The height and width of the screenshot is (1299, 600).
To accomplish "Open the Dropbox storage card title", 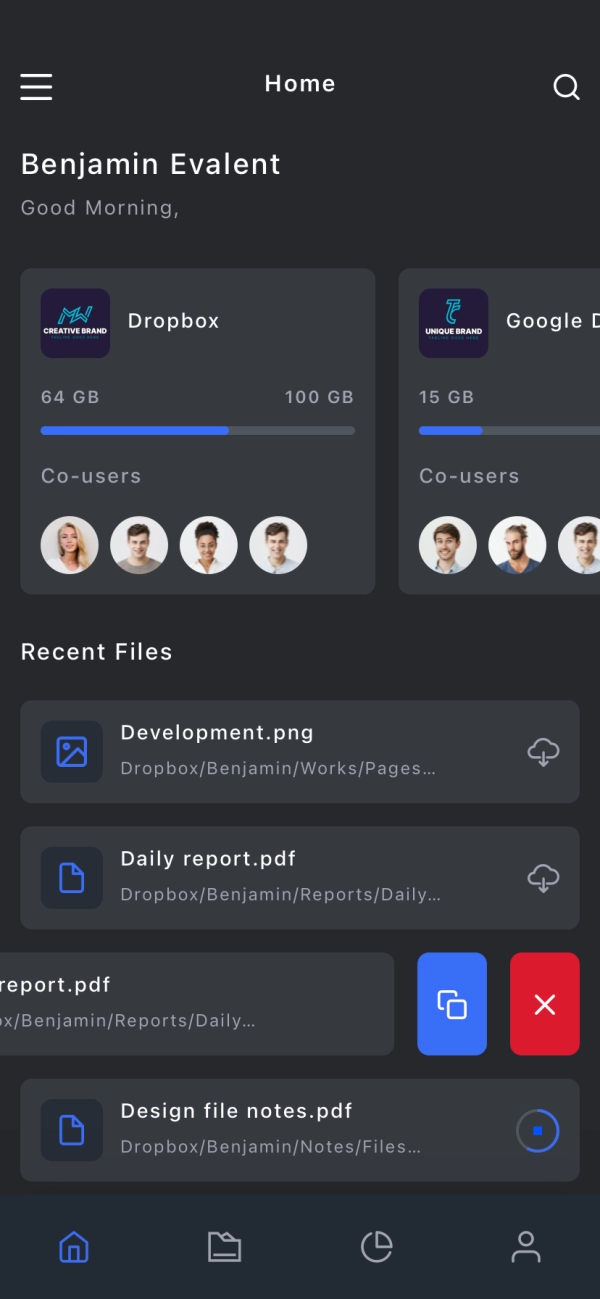I will coord(173,321).
